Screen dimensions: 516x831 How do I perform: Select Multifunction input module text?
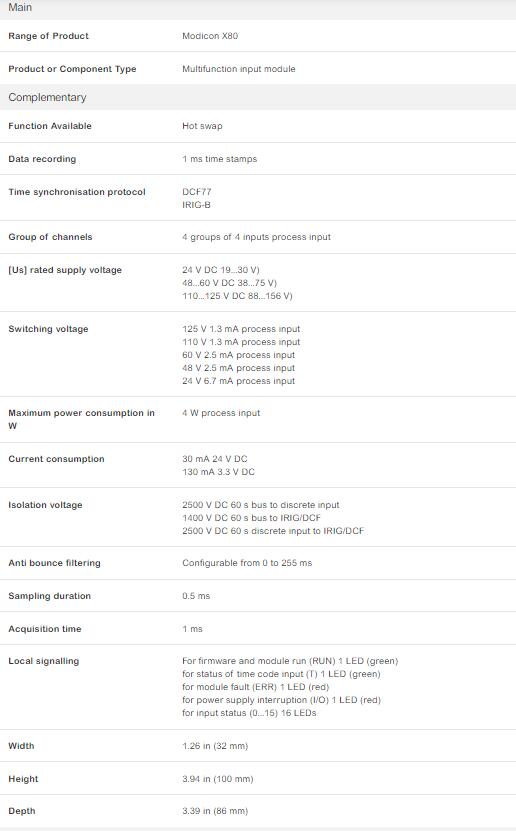click(239, 69)
